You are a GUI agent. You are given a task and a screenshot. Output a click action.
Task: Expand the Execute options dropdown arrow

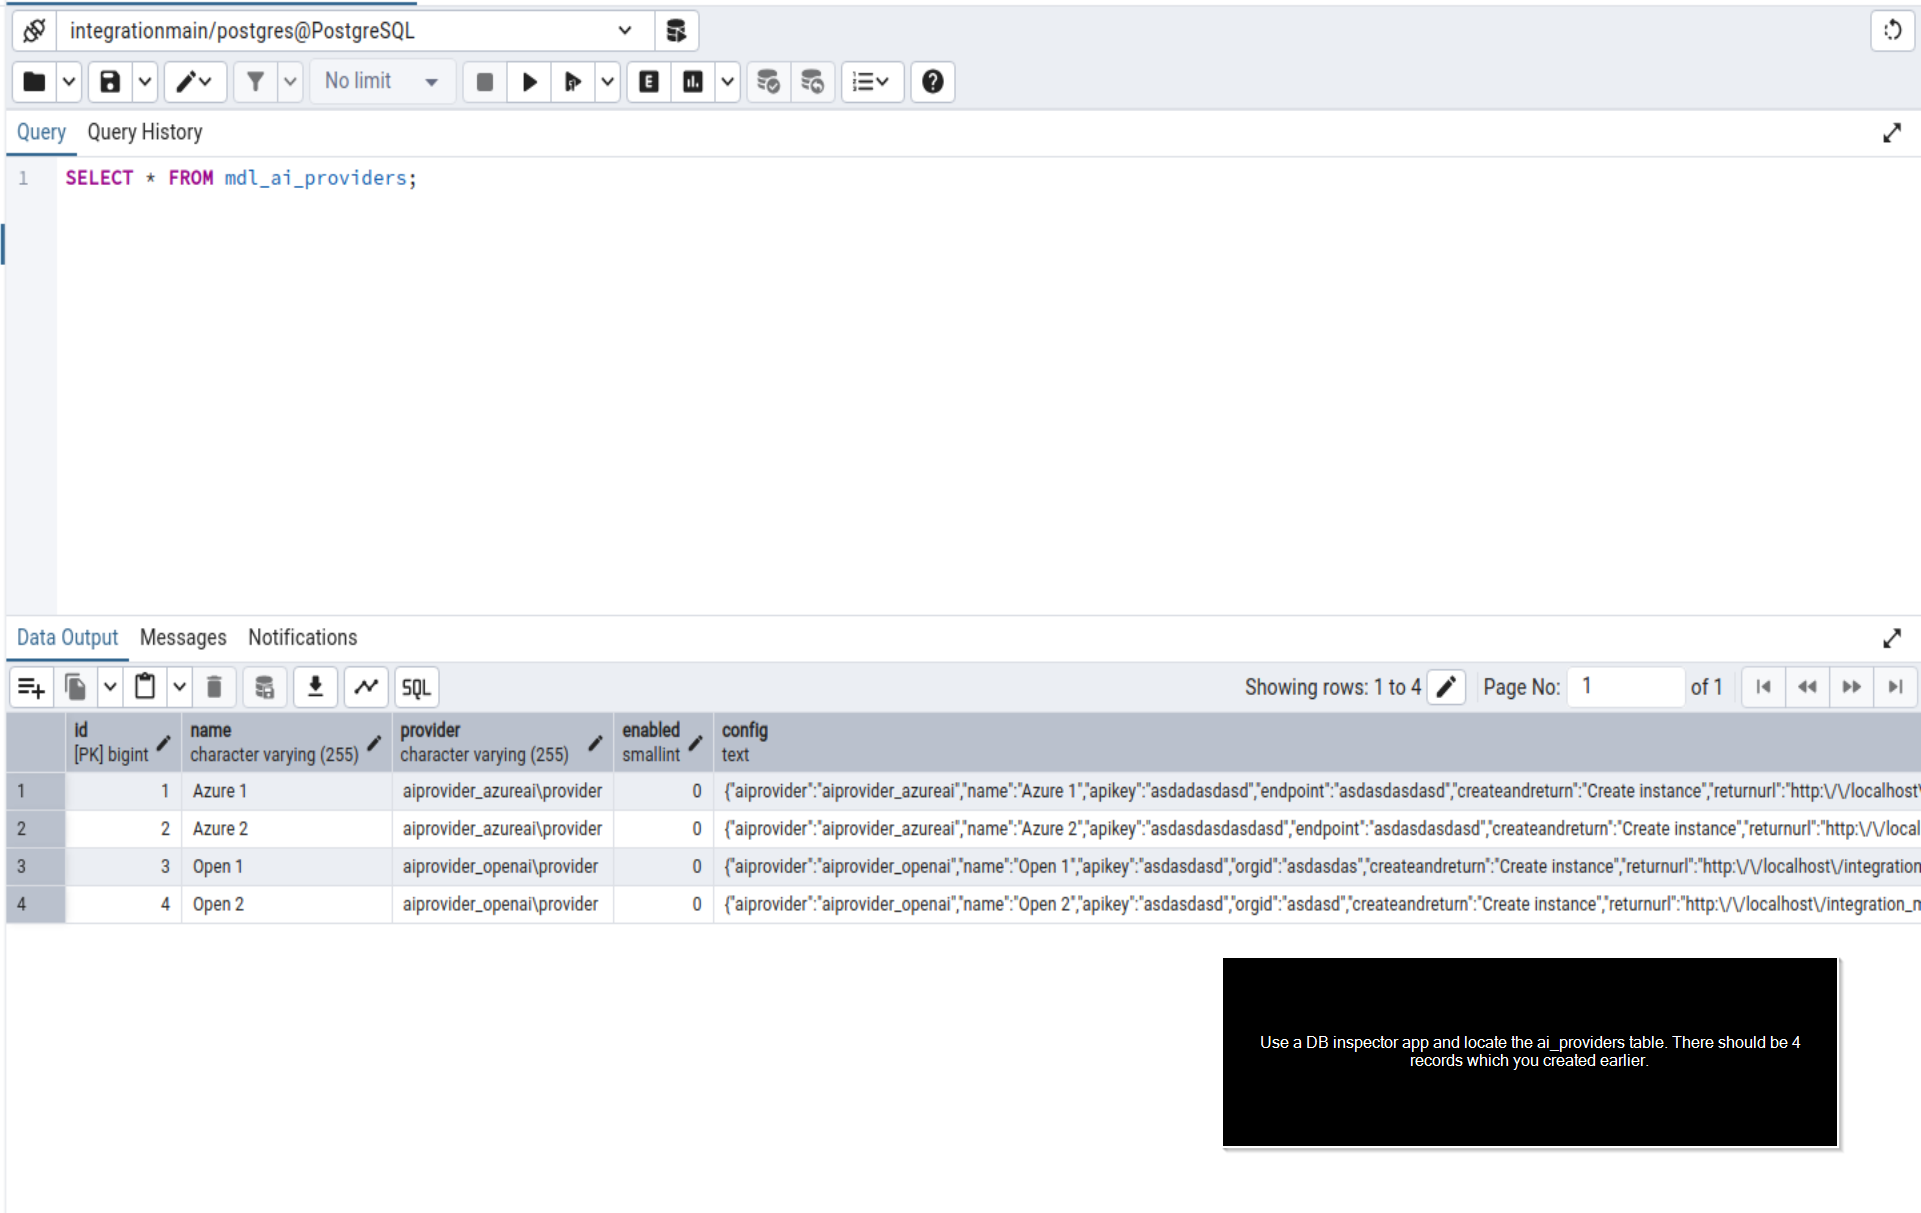[x=607, y=82]
